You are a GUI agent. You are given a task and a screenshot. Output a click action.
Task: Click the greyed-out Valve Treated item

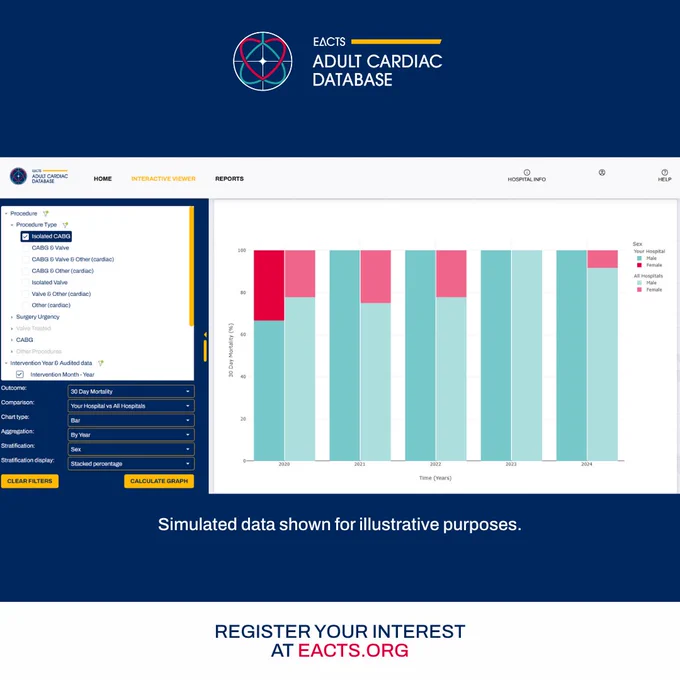click(33, 328)
